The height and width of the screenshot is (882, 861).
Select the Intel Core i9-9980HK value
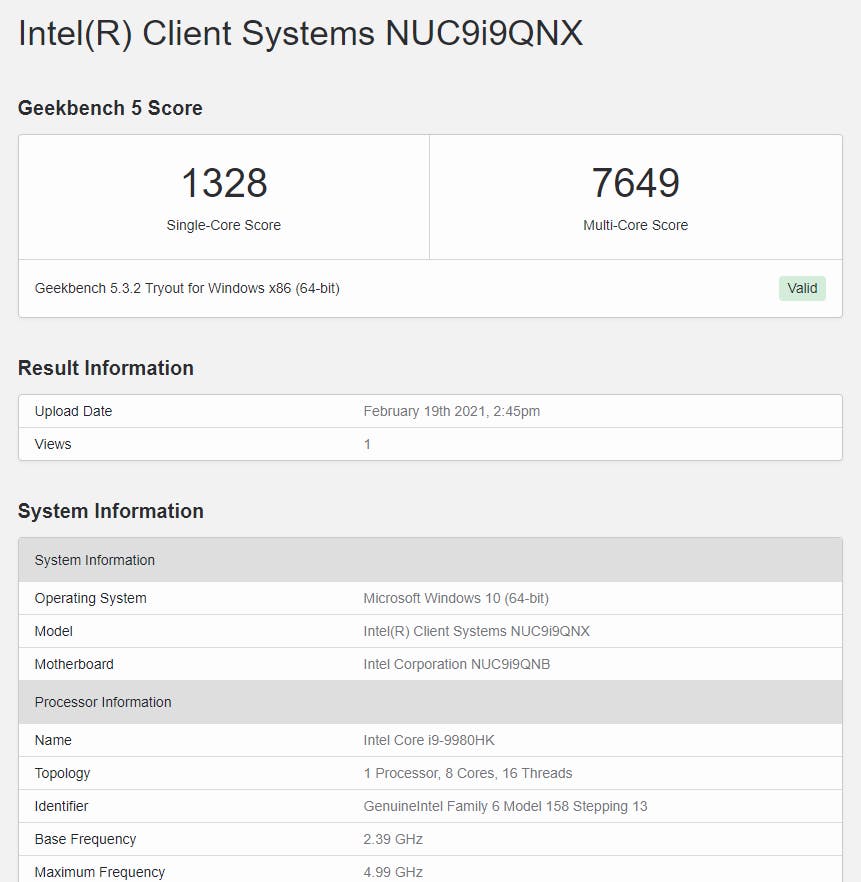[429, 740]
